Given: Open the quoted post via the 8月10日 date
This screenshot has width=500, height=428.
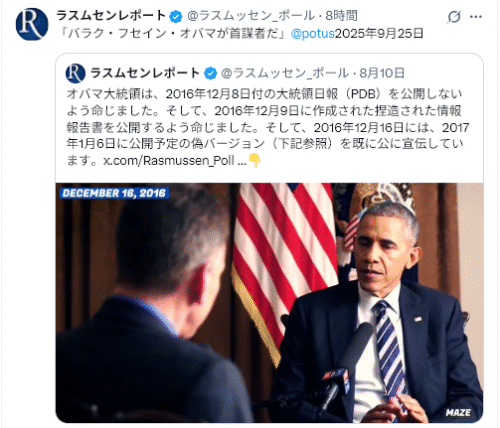Looking at the screenshot, I should coord(382,73).
